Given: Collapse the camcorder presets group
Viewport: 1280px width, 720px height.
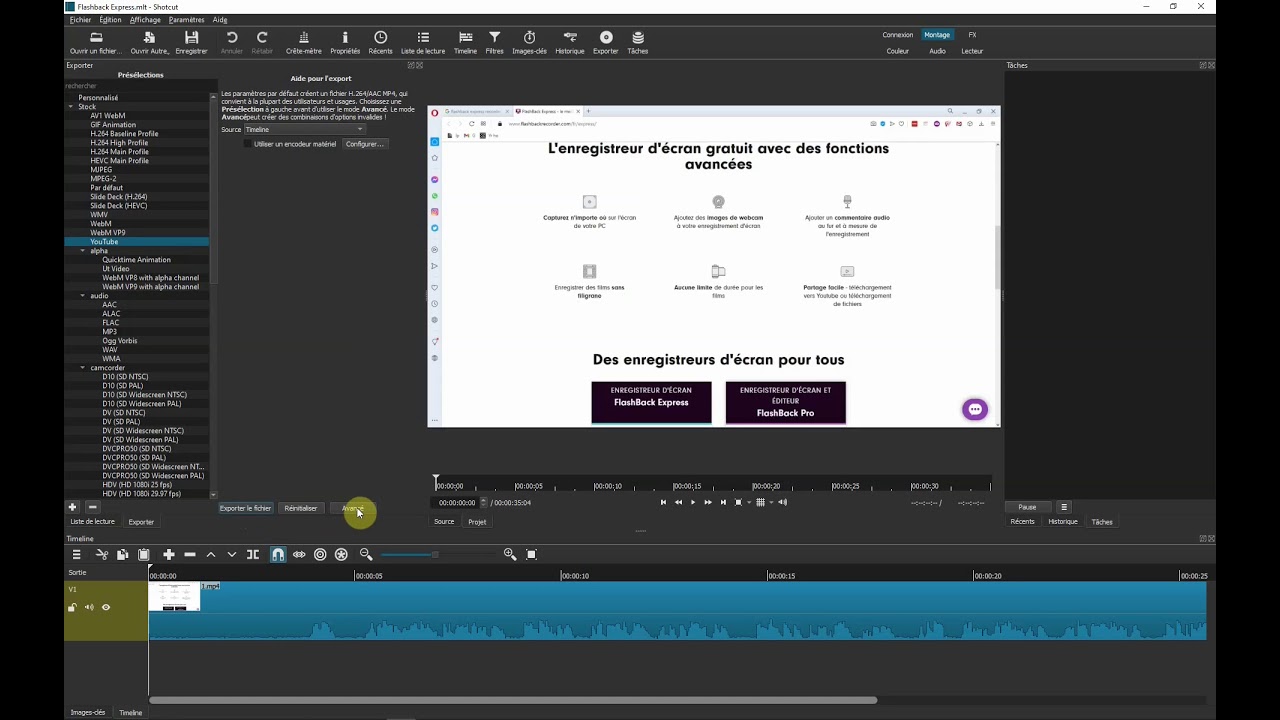Looking at the screenshot, I should [x=83, y=368].
